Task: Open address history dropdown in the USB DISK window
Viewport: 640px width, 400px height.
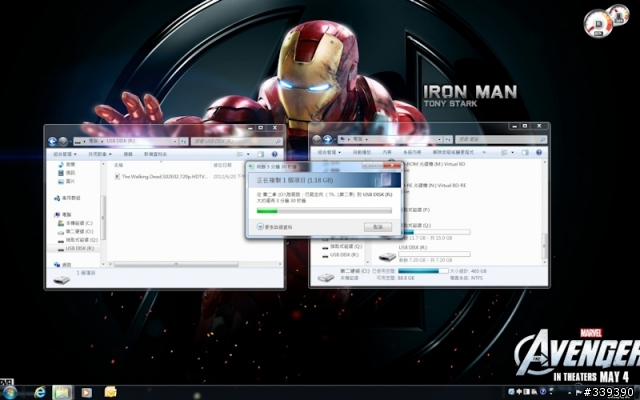Action: pyautogui.click(x=175, y=141)
